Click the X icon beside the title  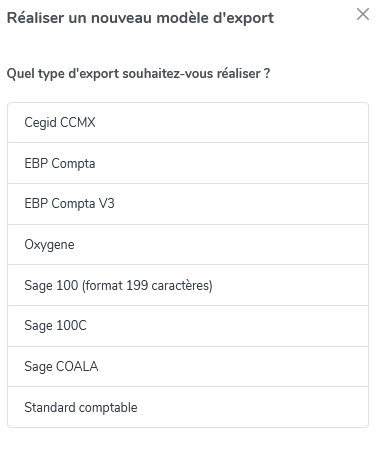tap(363, 14)
